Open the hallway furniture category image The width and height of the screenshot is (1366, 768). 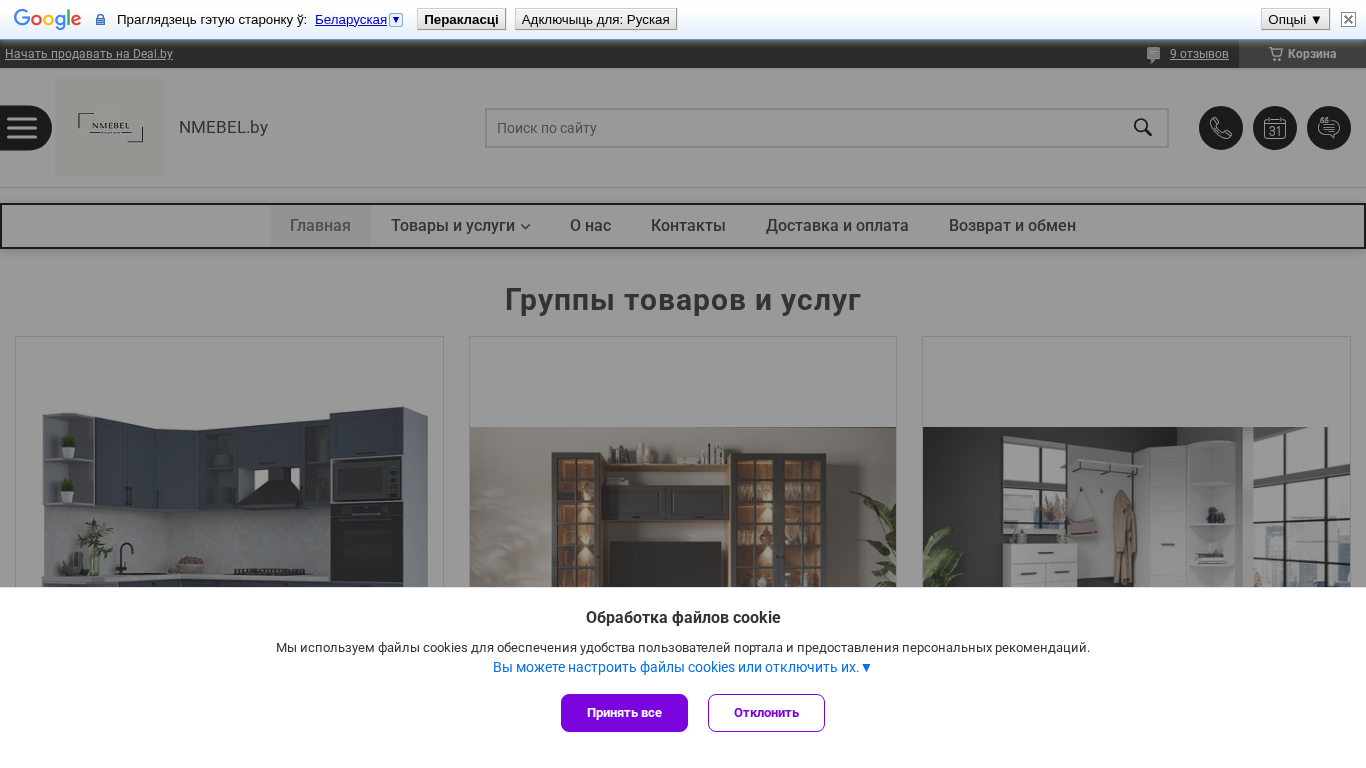pyautogui.click(x=1136, y=508)
